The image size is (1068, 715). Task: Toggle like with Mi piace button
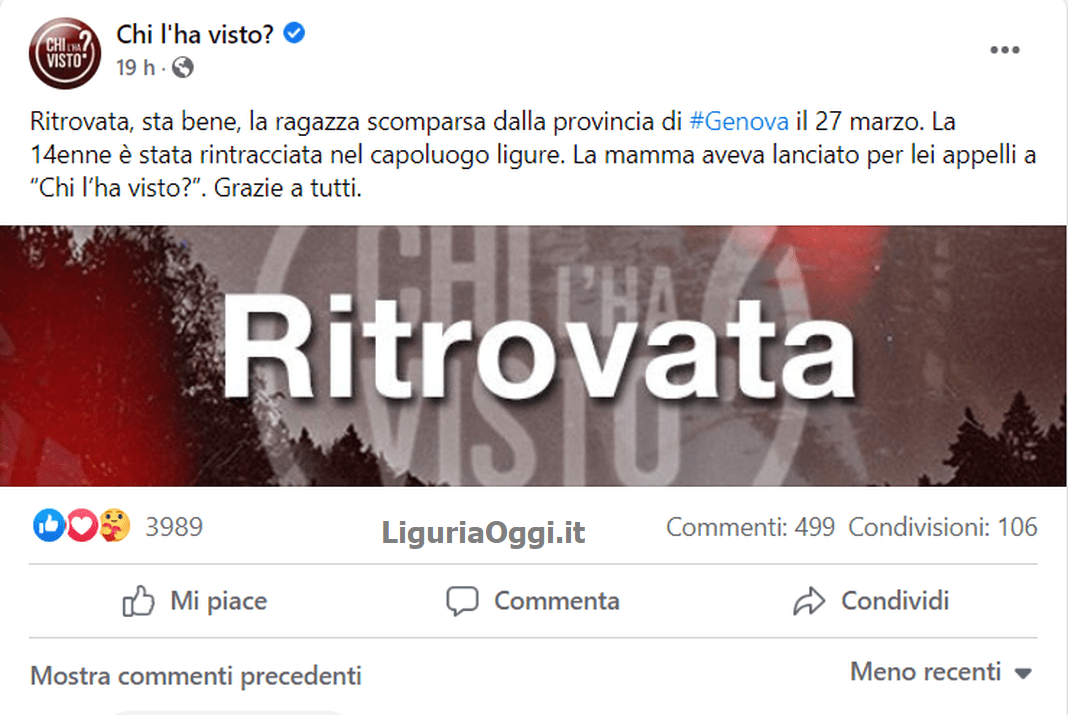click(x=195, y=601)
